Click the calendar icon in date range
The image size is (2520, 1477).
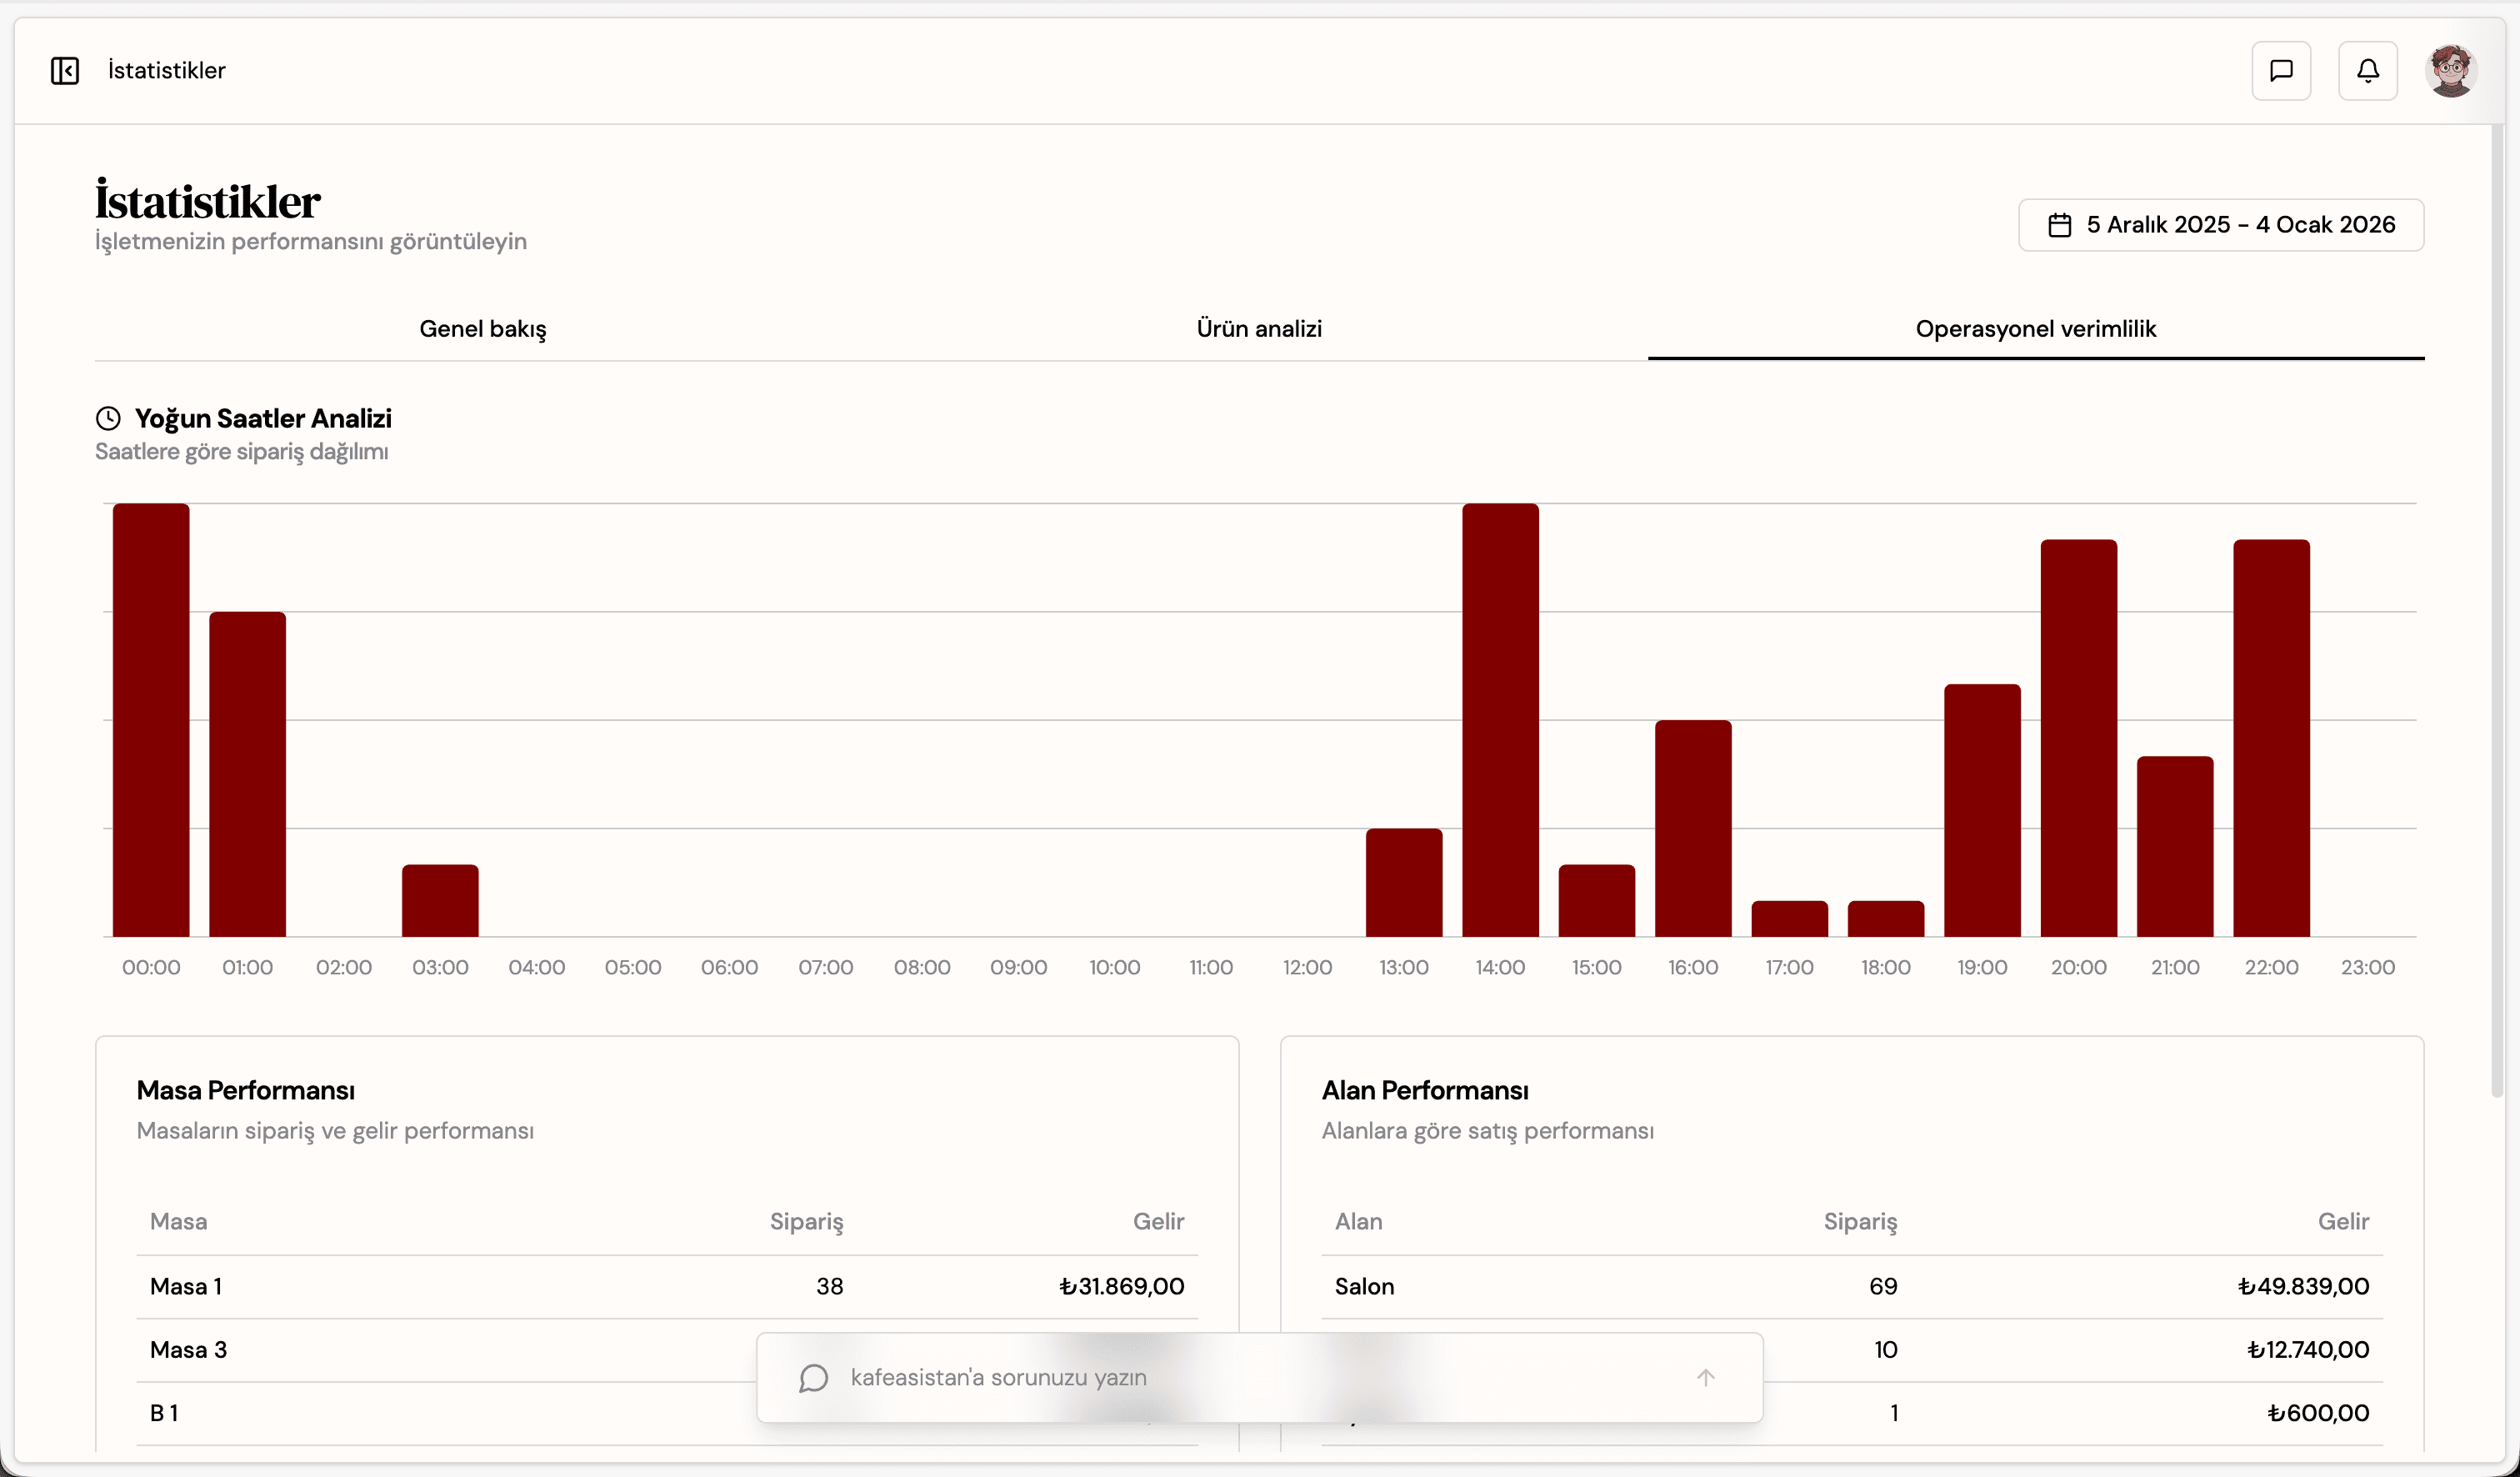tap(2059, 225)
